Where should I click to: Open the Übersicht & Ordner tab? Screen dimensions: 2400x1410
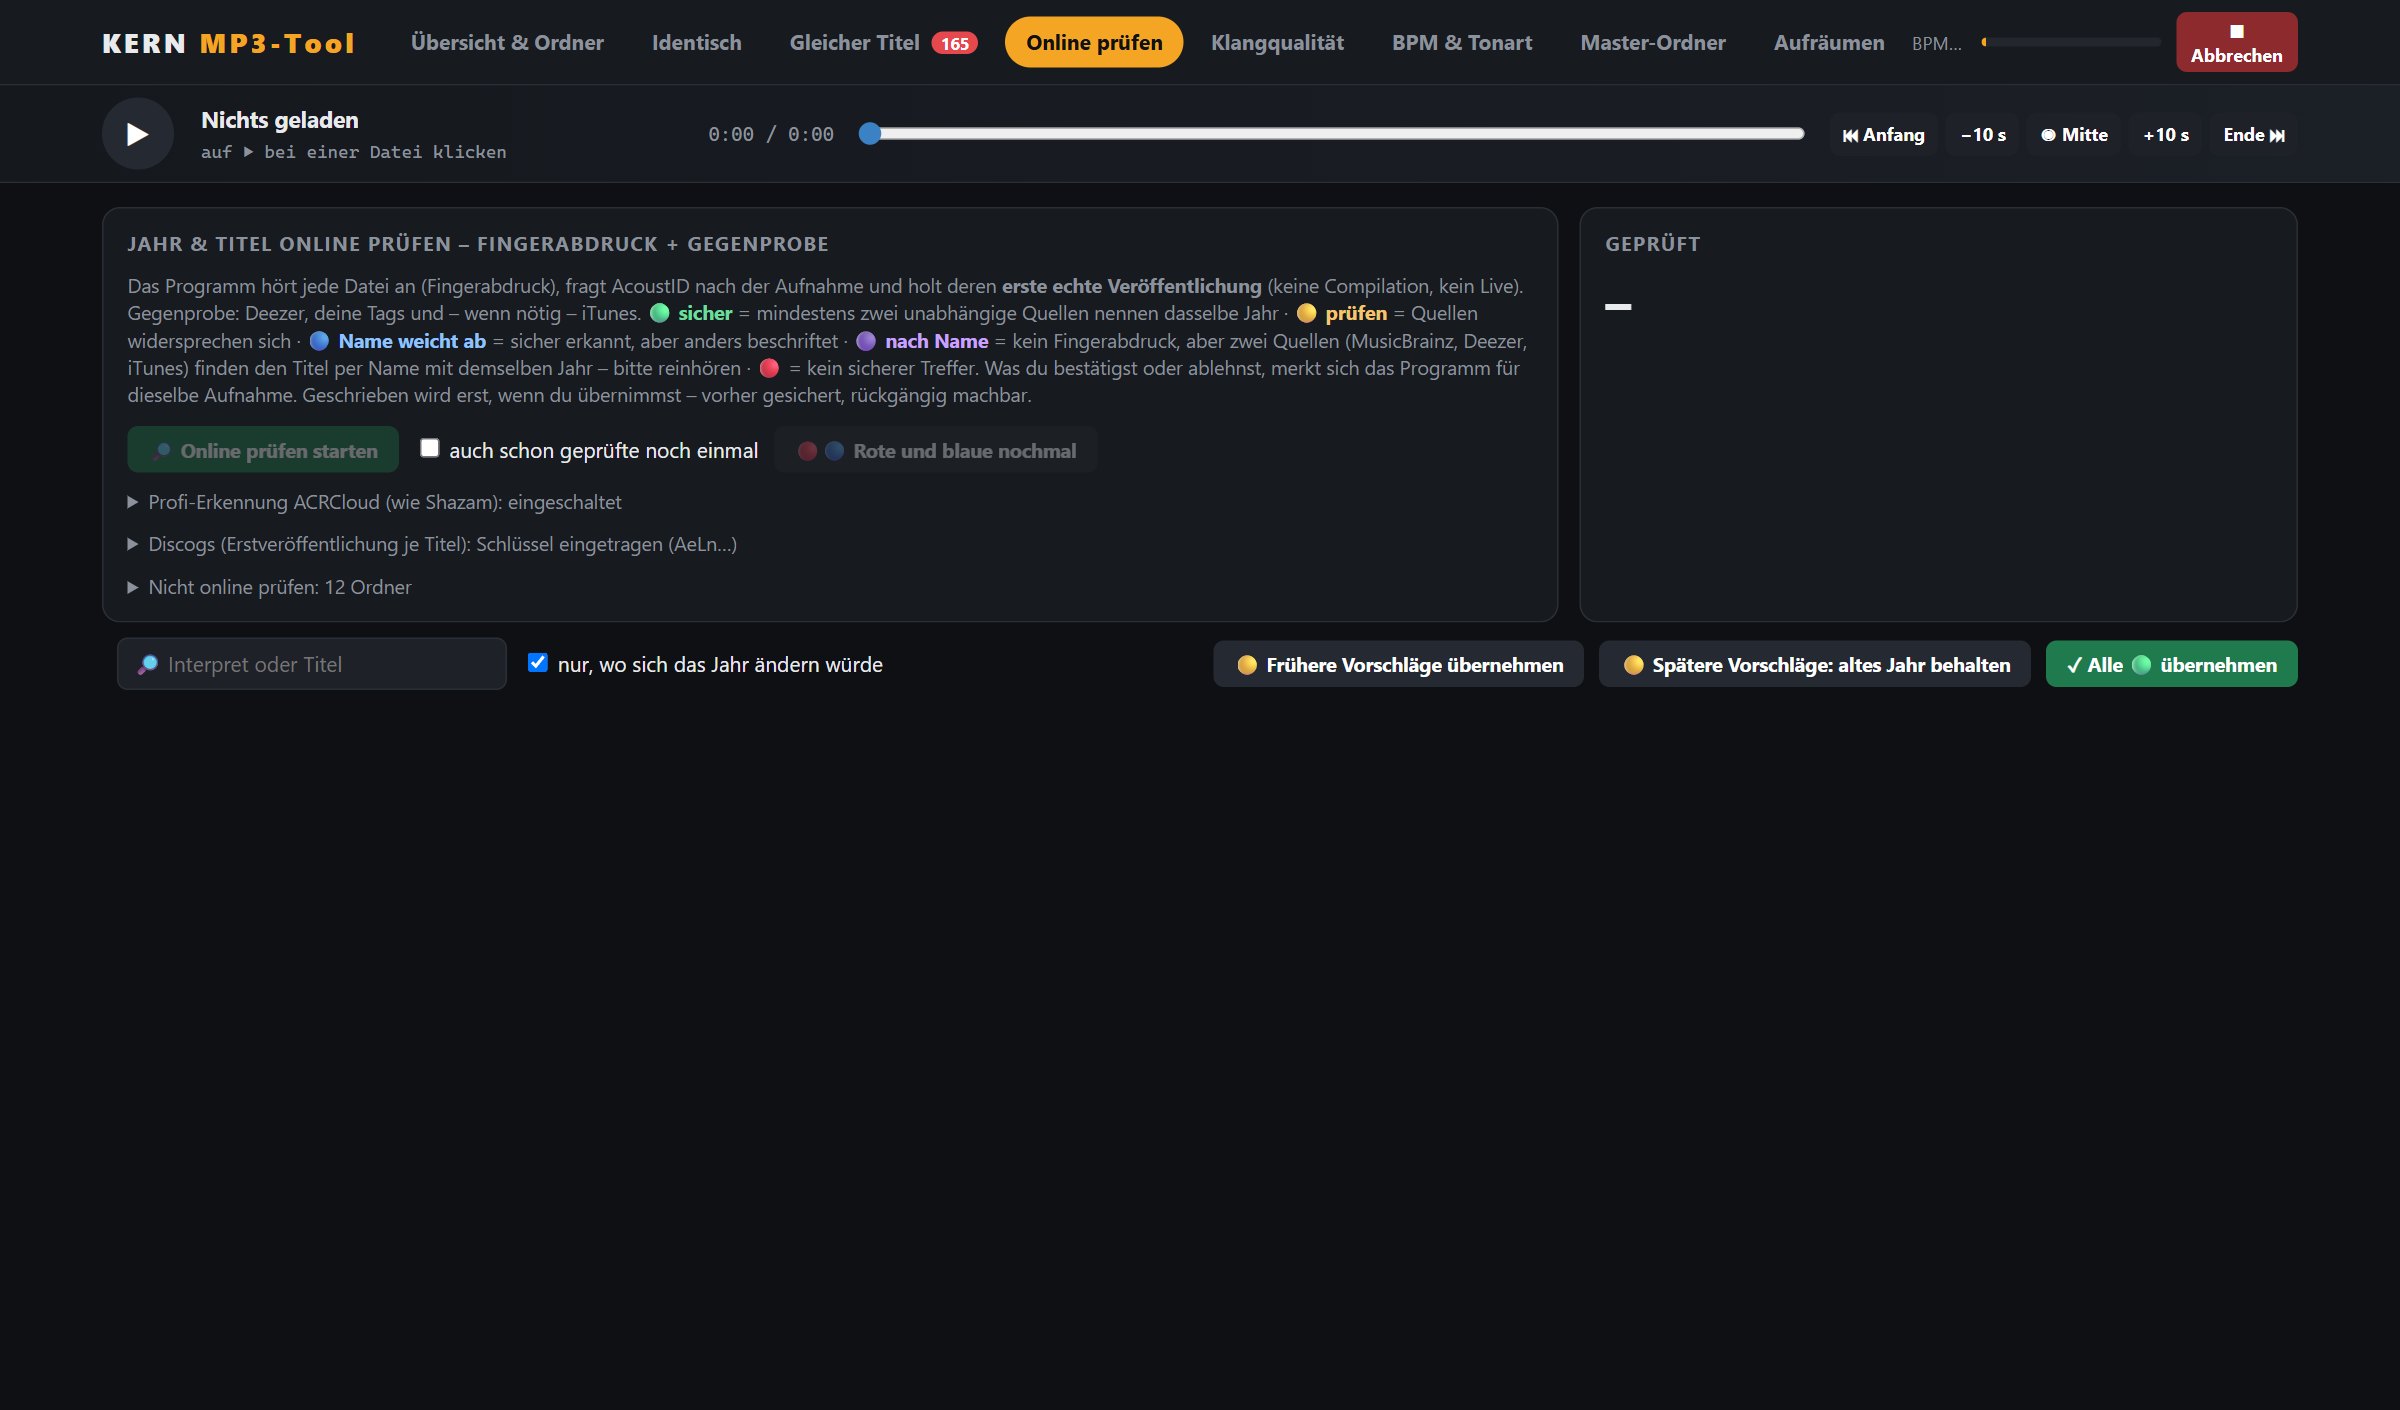507,43
